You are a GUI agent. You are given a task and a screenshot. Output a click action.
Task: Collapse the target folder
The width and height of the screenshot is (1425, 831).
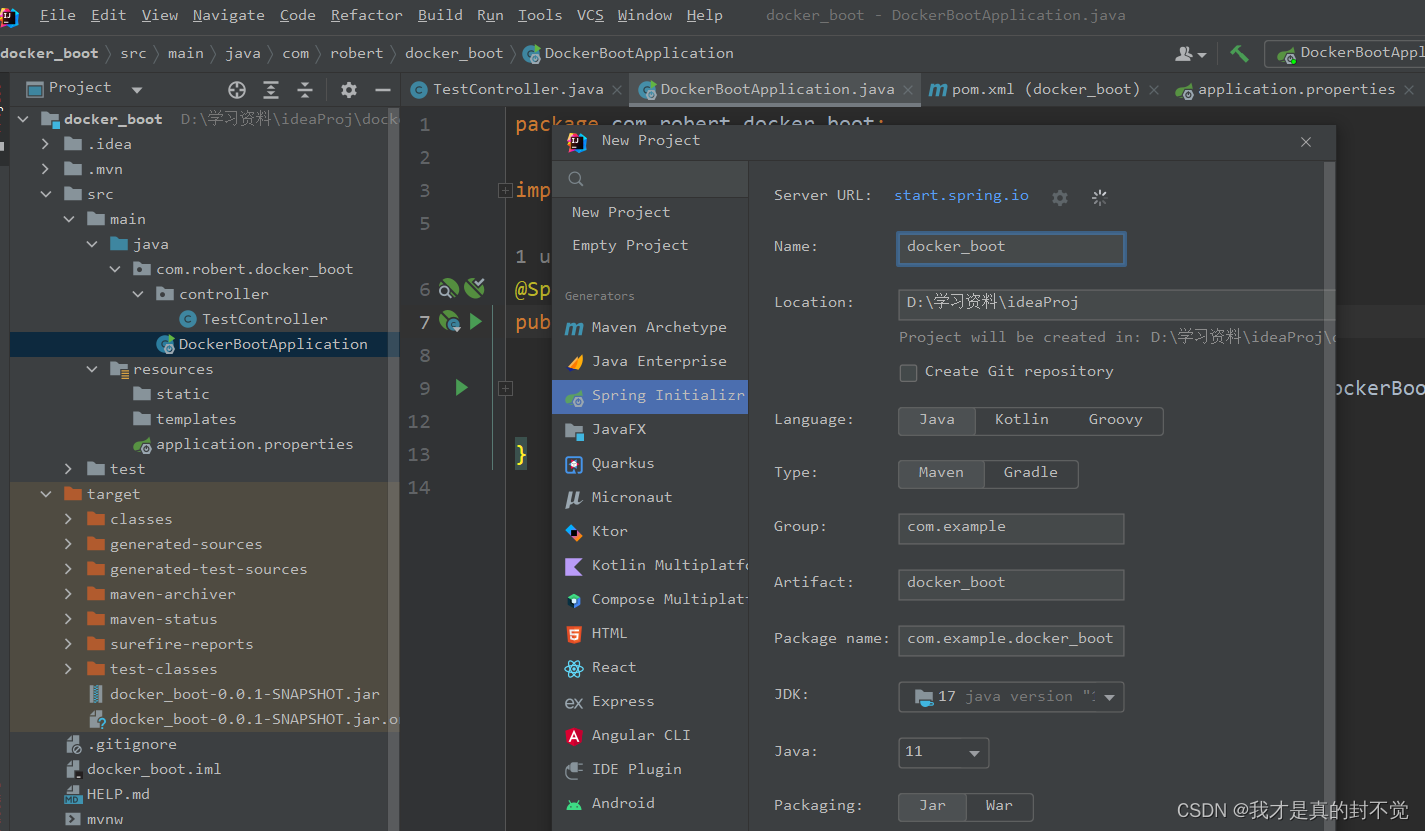coord(45,494)
